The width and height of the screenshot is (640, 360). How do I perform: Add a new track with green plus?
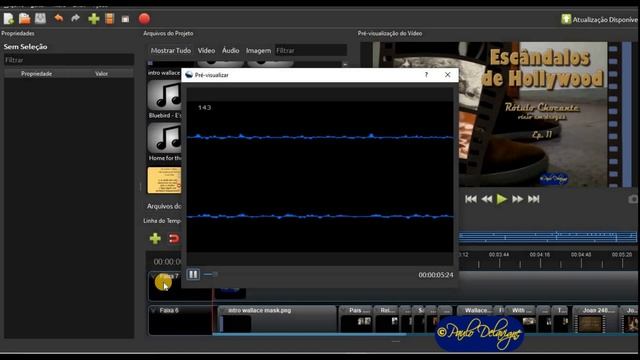click(x=155, y=238)
